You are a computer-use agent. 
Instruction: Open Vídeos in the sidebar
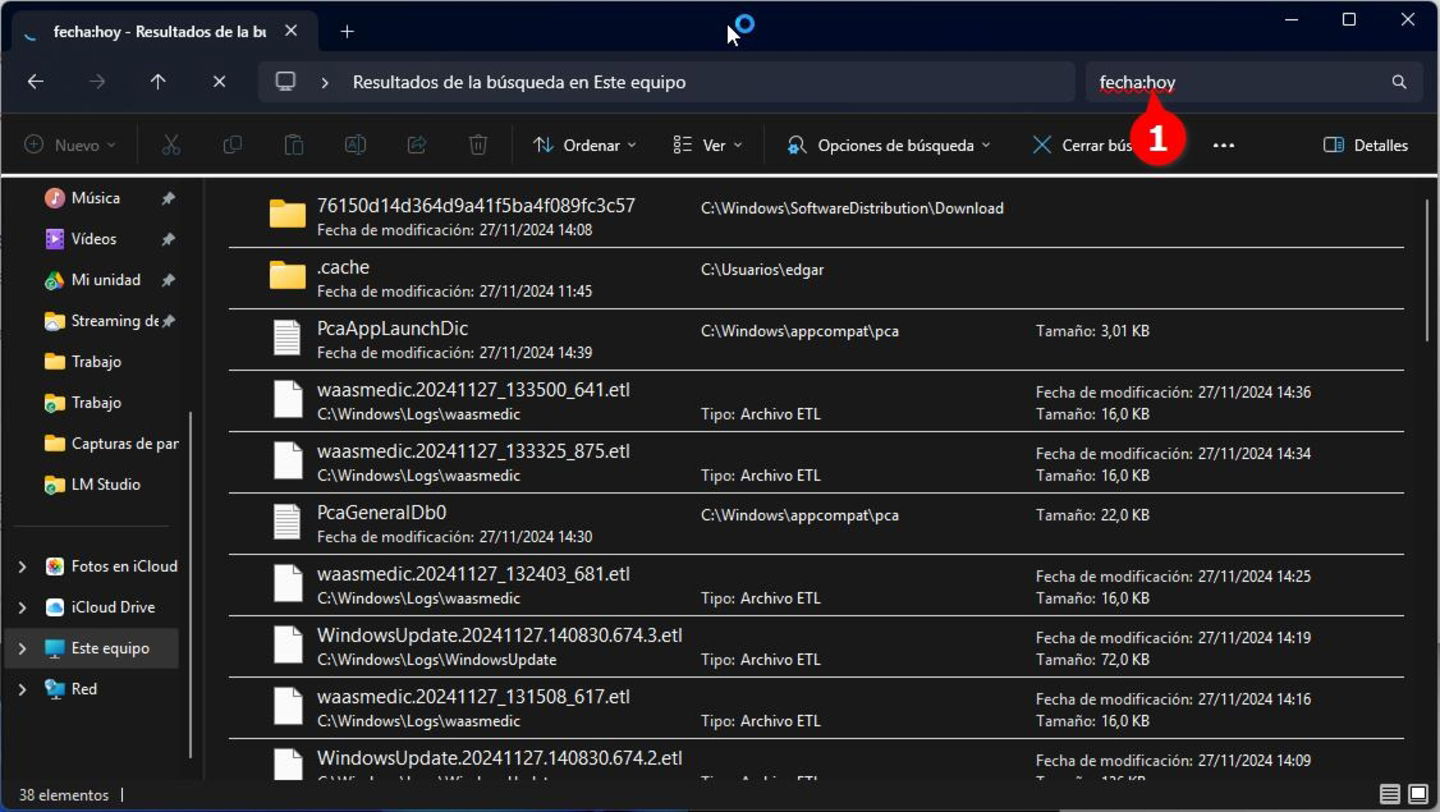(94, 239)
